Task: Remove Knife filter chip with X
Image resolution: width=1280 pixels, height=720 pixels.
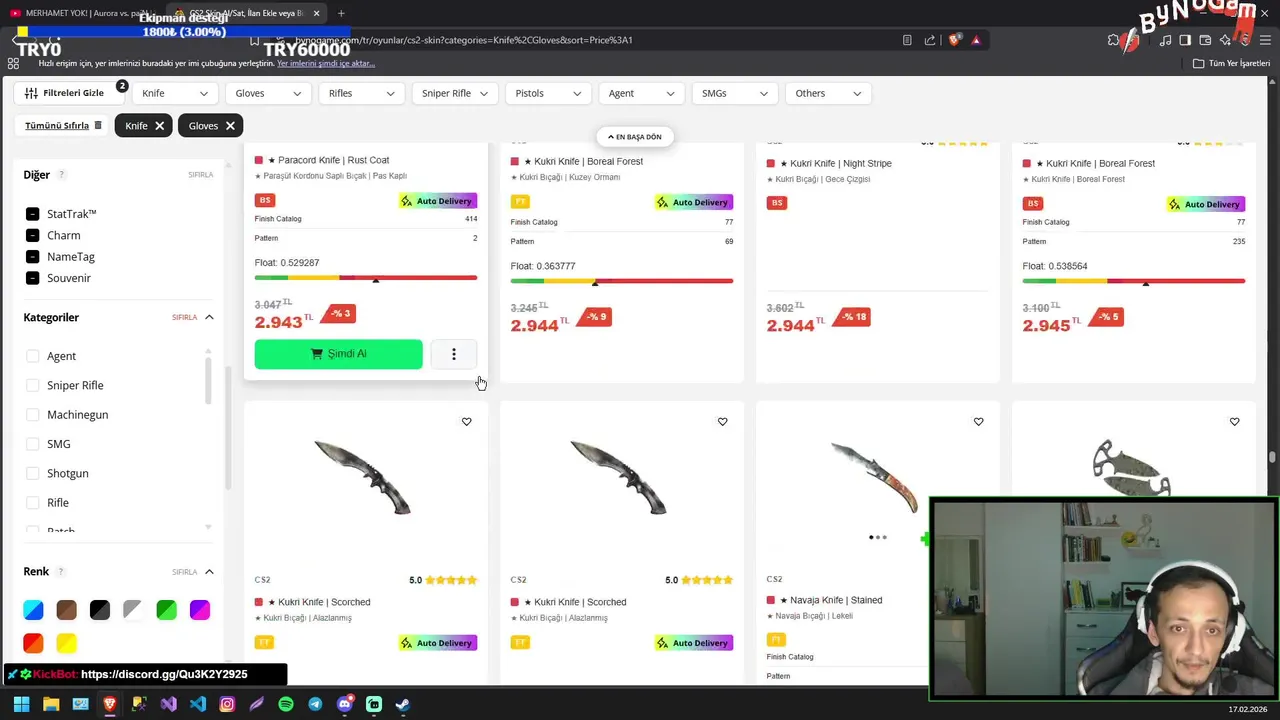Action: click(x=159, y=126)
